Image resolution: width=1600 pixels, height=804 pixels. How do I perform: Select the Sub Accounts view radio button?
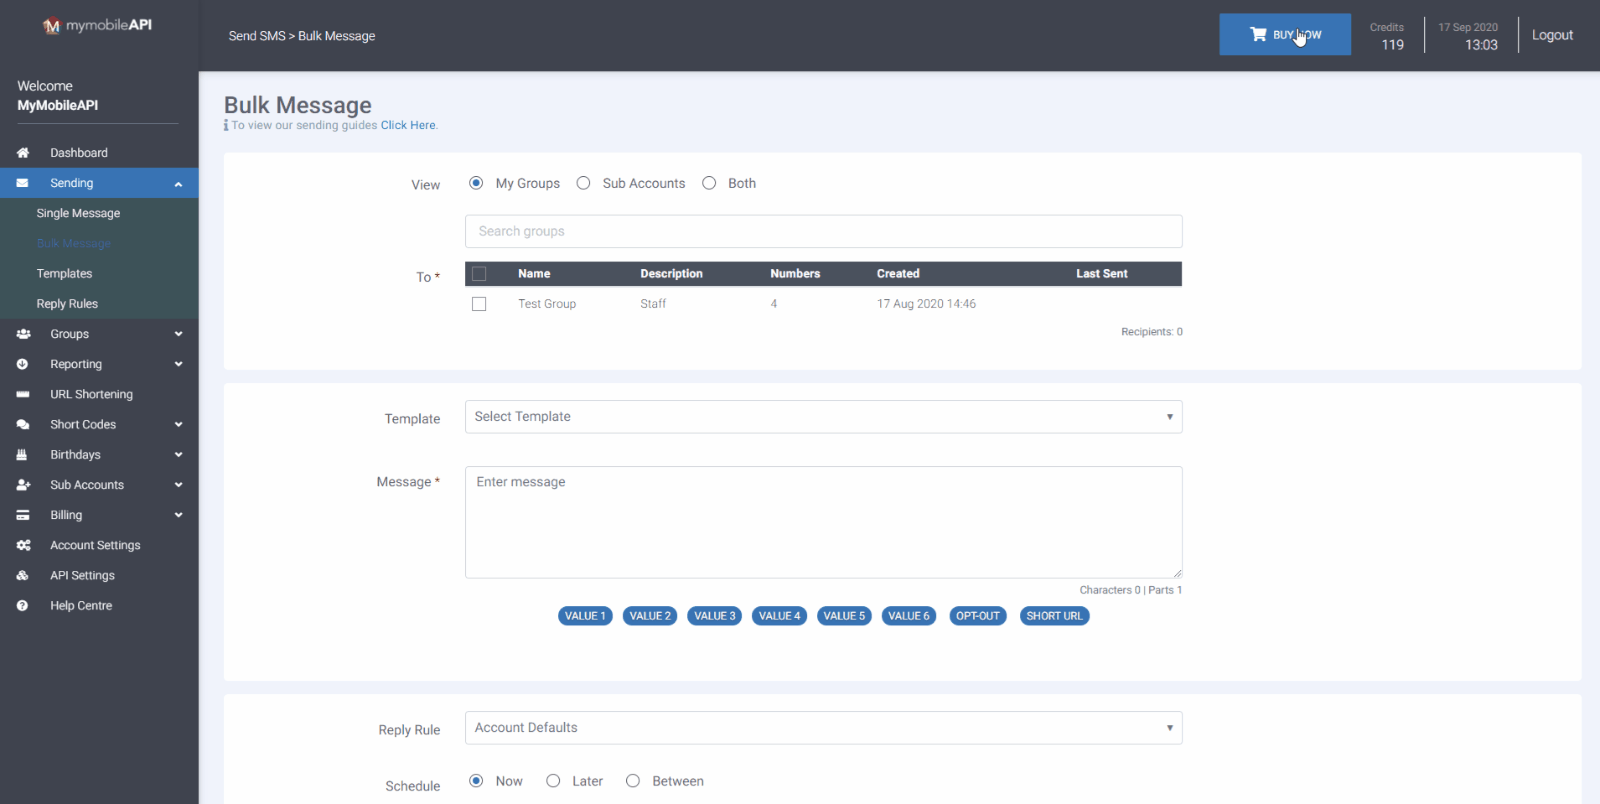point(583,183)
